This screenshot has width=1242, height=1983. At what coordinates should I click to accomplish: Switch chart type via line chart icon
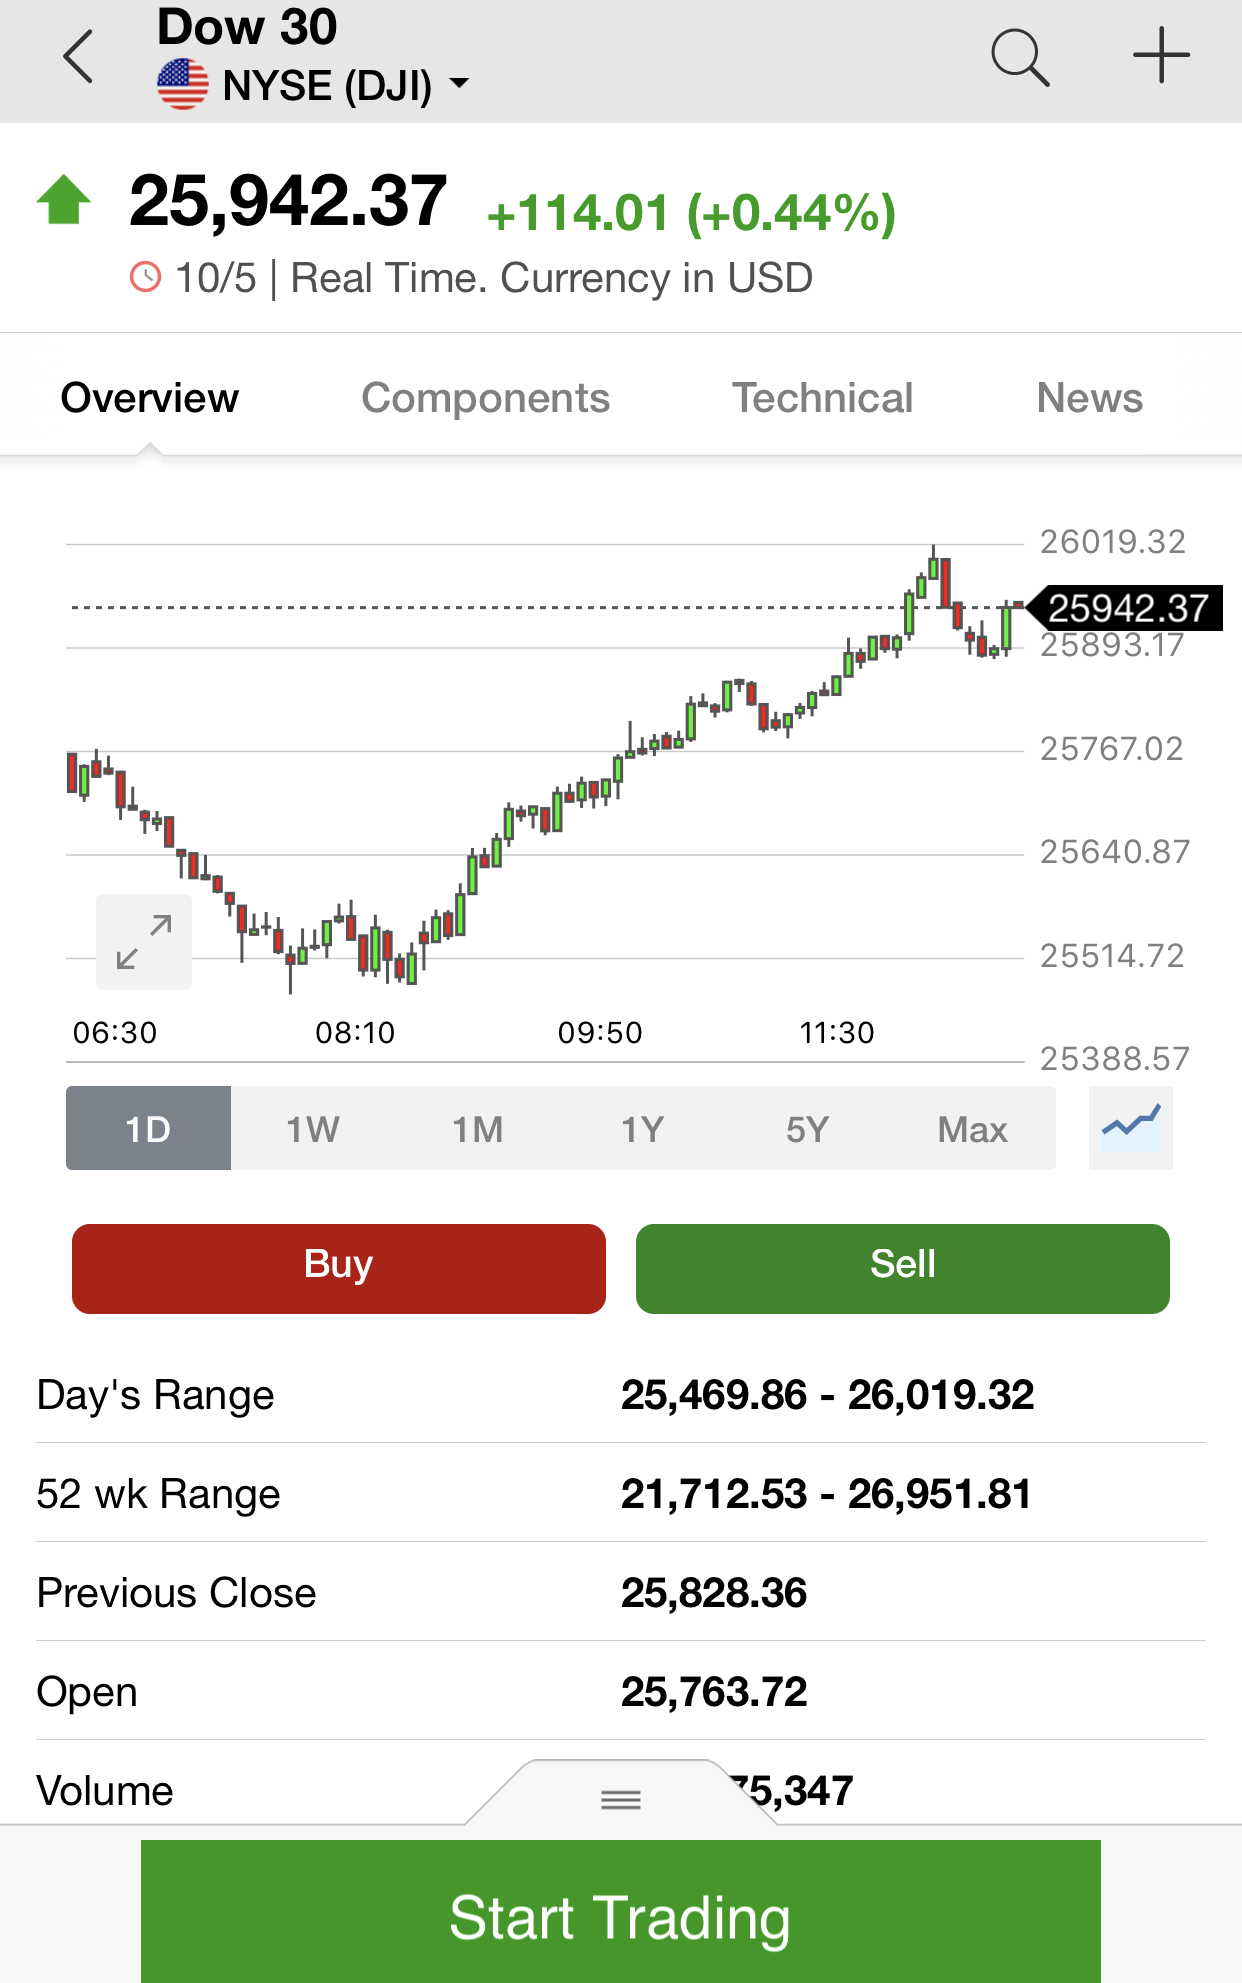1130,1127
